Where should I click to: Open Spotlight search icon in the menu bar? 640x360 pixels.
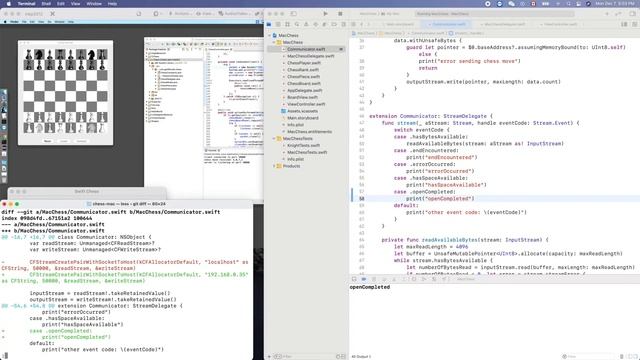569,4
